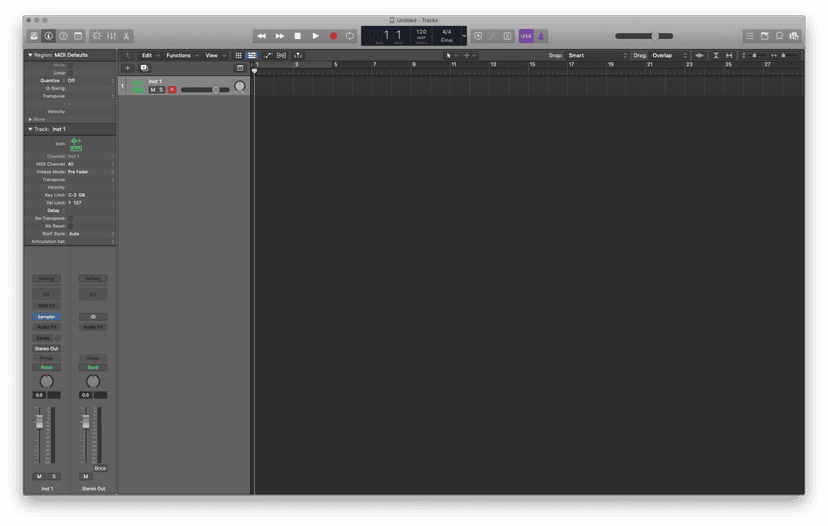The height and width of the screenshot is (526, 828).
Task: Open the Browsers media button
Action: click(x=794, y=36)
